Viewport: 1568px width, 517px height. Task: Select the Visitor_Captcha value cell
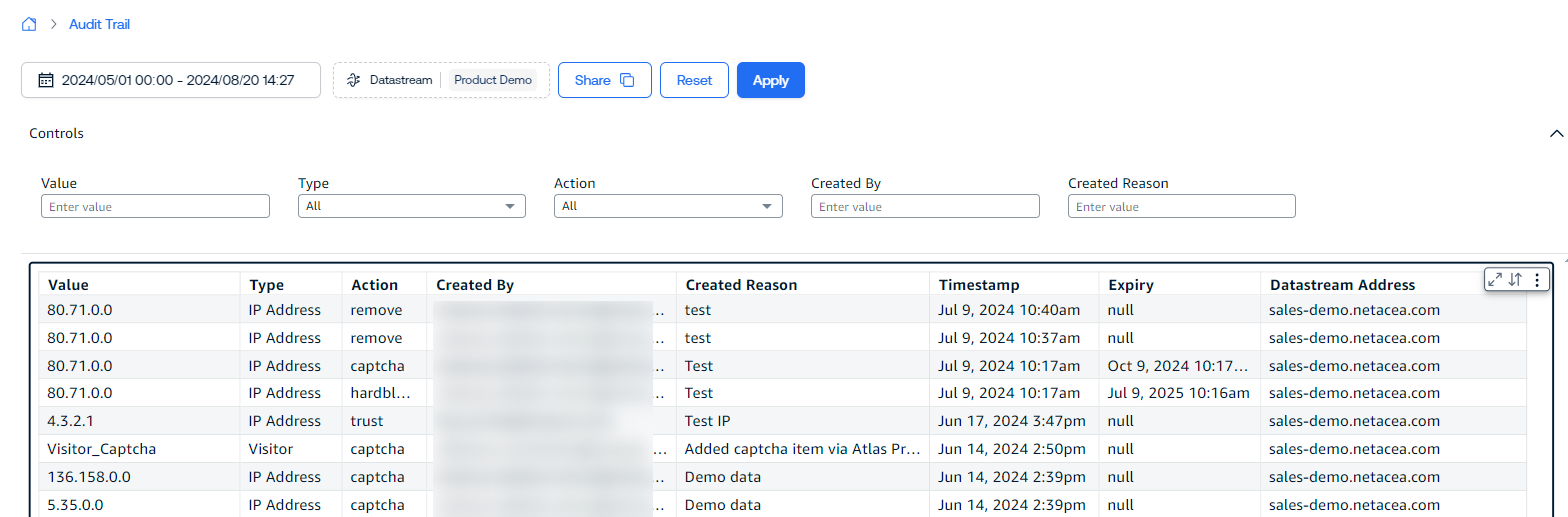(x=102, y=449)
